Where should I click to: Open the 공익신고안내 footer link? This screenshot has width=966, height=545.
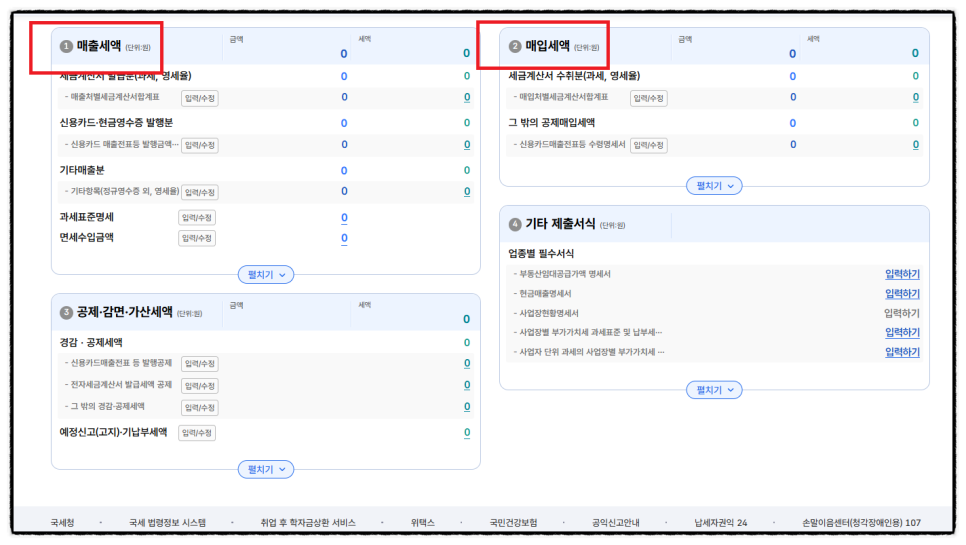tap(615, 523)
